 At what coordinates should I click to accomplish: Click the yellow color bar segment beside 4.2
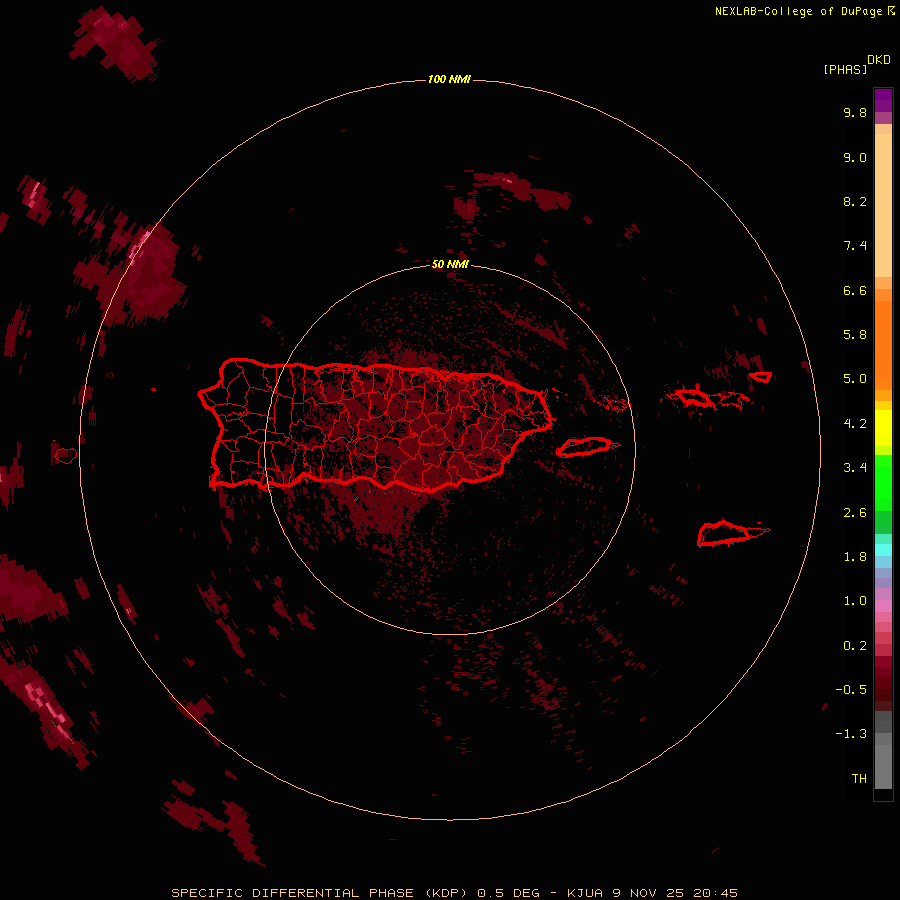click(x=883, y=428)
